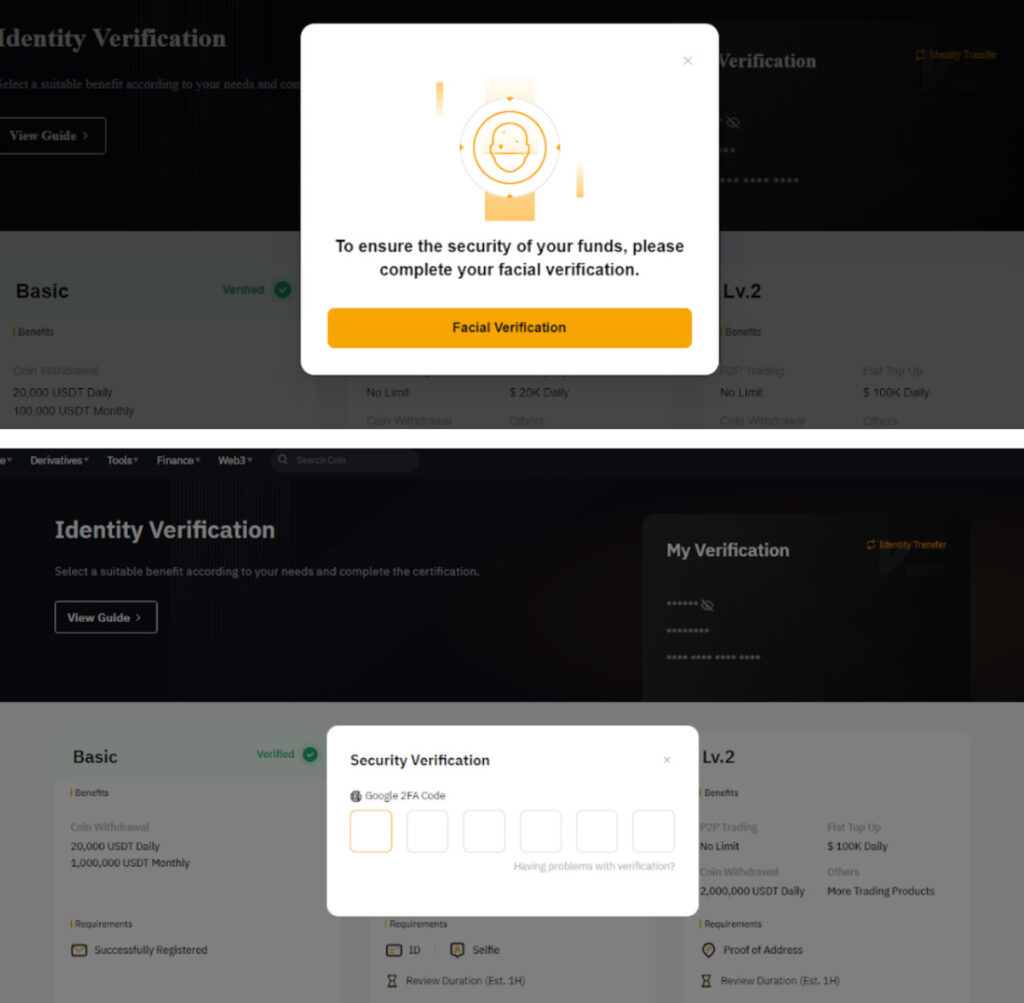Close the Security Verification dialog
This screenshot has width=1024, height=1003.
(x=667, y=760)
